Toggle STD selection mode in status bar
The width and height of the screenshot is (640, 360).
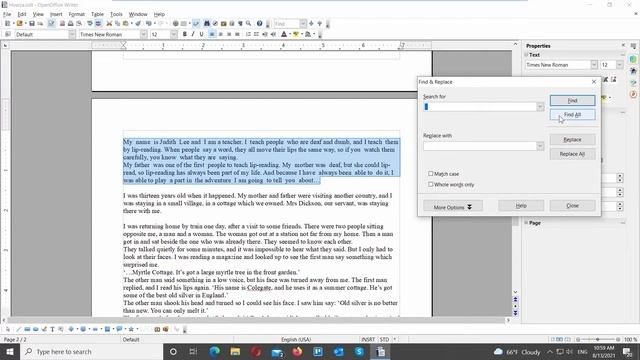[384, 339]
